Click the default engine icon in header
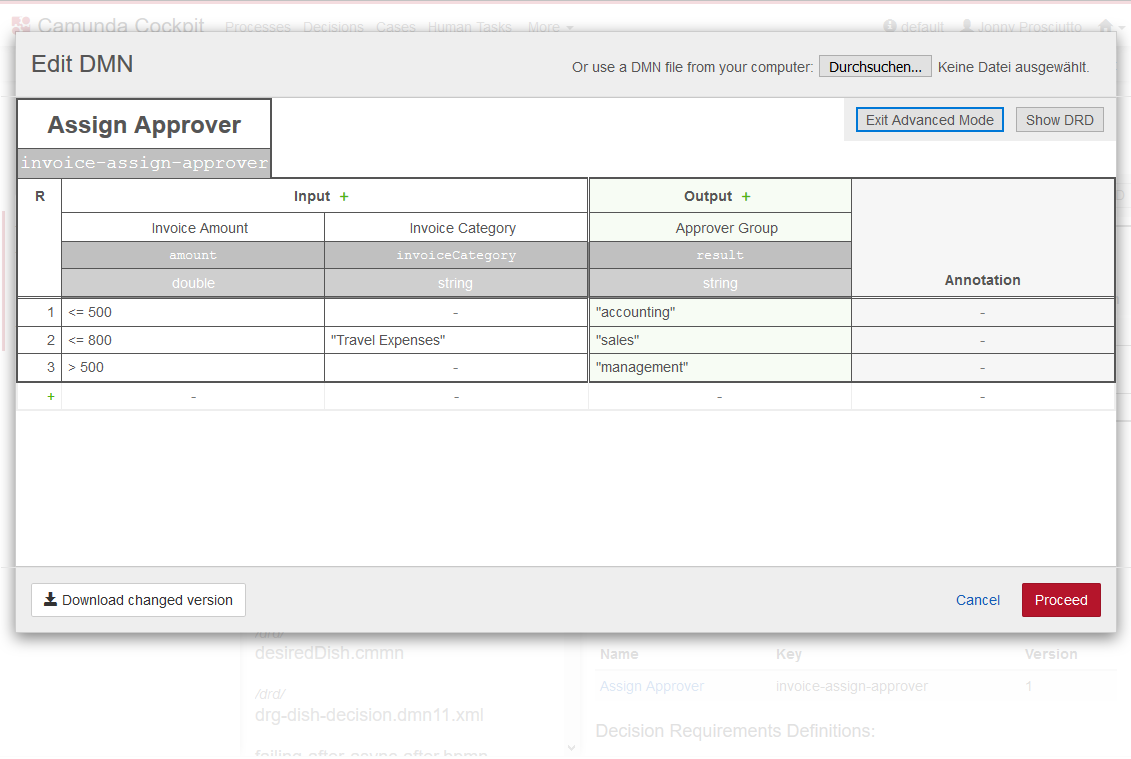The image size is (1131, 759). click(x=890, y=27)
